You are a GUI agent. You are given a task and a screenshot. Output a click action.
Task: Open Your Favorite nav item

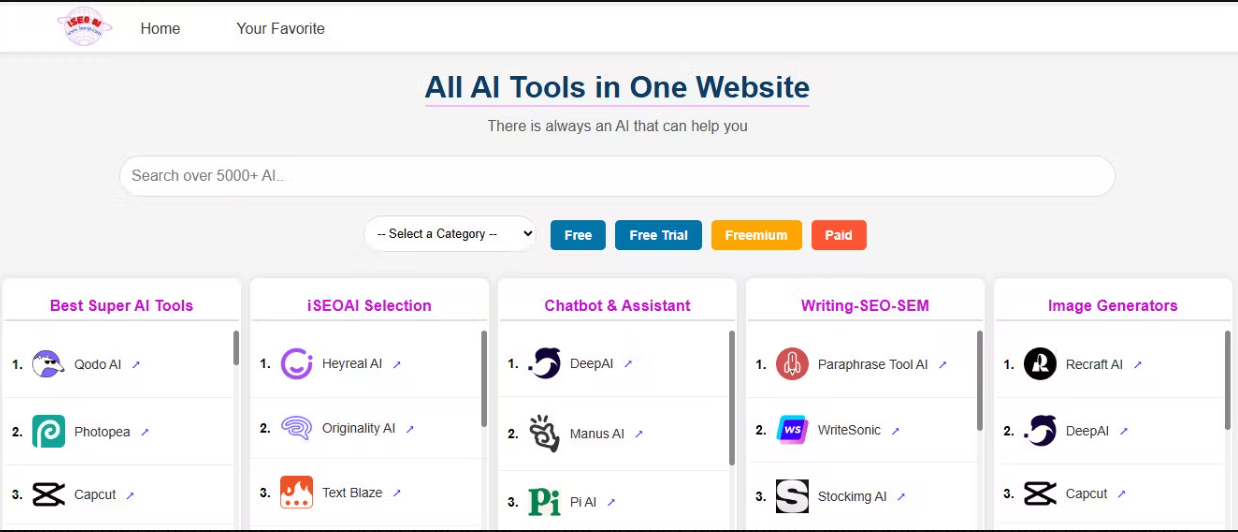point(280,28)
